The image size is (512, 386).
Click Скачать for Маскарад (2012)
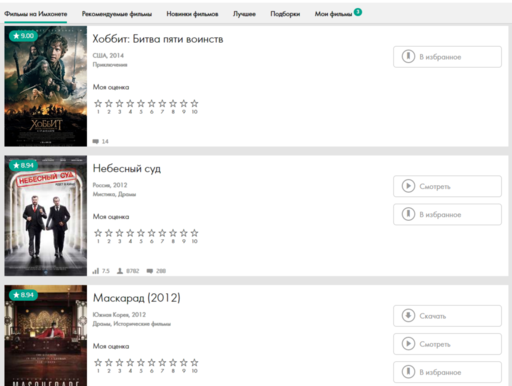447,316
